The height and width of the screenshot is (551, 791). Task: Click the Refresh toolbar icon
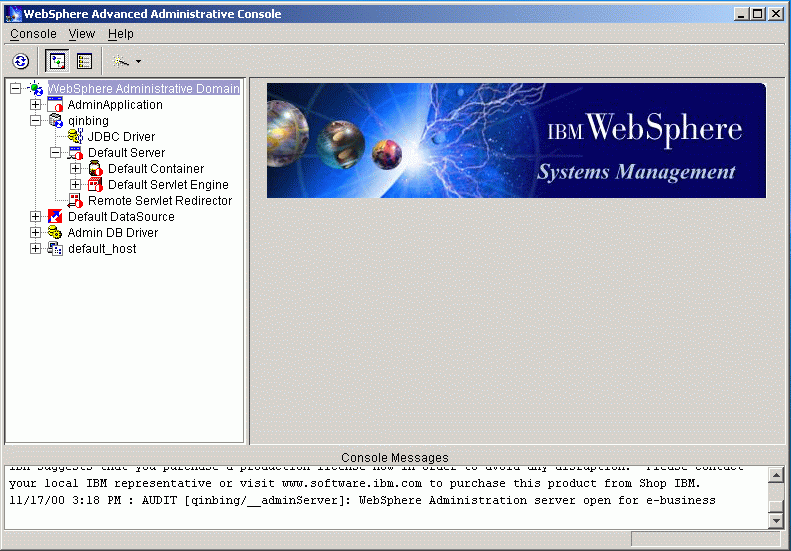(x=21, y=62)
